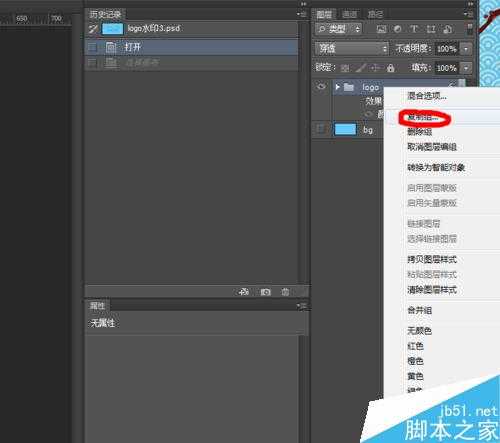
Task: Choose 取消图层编组 from context menu
Action: (x=432, y=147)
